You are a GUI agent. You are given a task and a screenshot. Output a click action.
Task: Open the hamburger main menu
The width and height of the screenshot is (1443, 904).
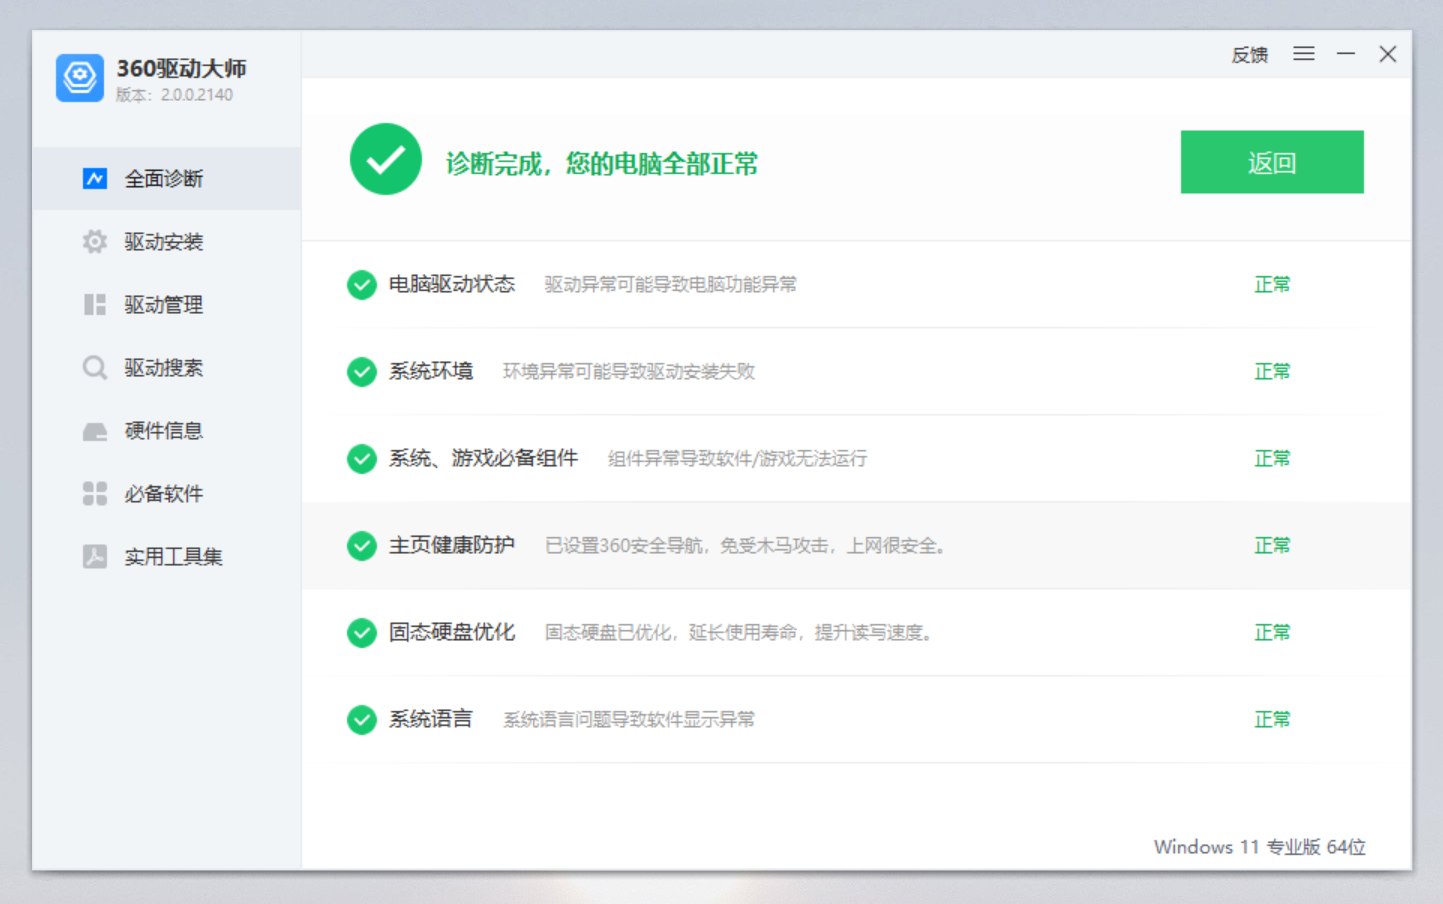[x=1304, y=54]
